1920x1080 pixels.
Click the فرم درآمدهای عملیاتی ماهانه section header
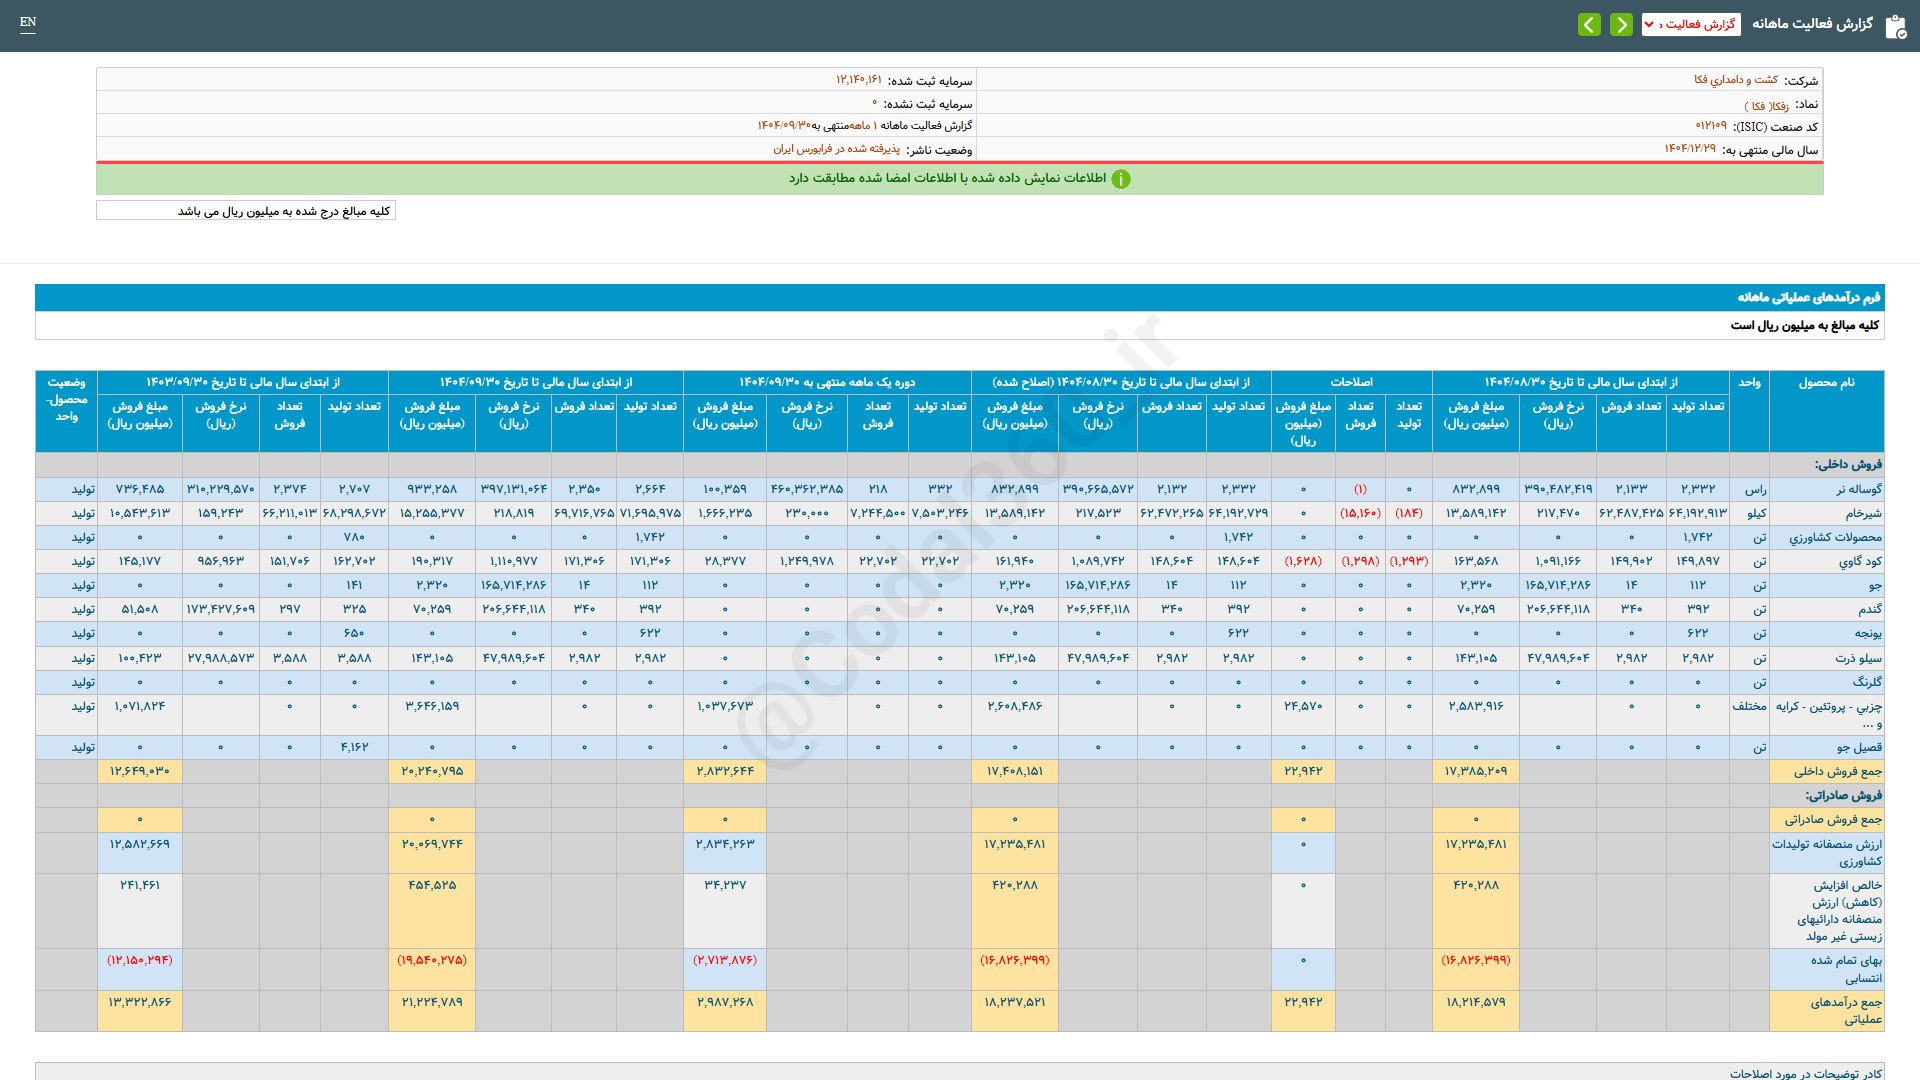[1808, 297]
